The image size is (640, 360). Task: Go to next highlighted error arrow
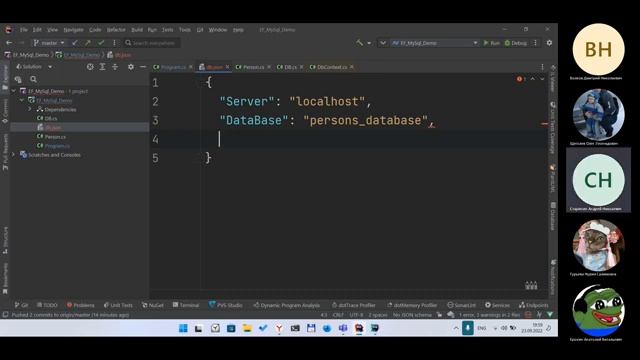(x=542, y=79)
